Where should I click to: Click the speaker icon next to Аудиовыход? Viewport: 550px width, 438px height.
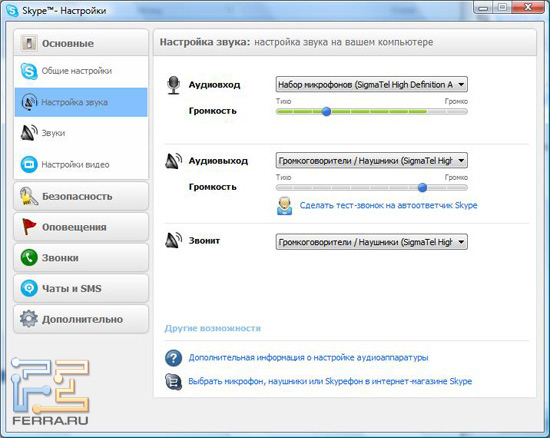(174, 161)
